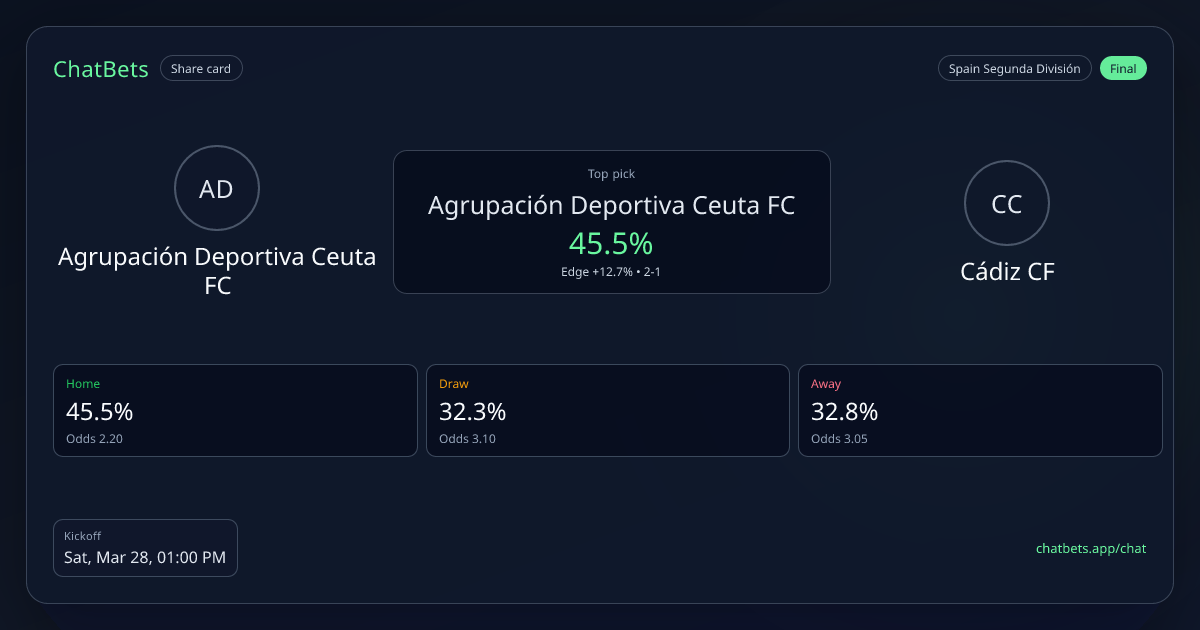This screenshot has width=1200, height=630.
Task: Click the green 45.5% top pick percentage
Action: coord(611,243)
